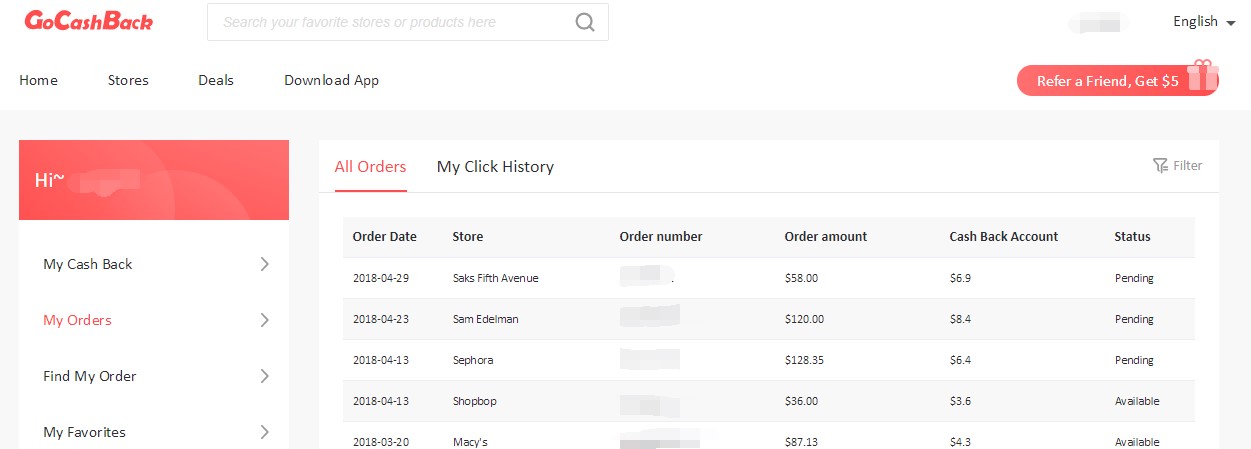The width and height of the screenshot is (1251, 449).
Task: Click Pending status of Saks Fifth Avenue order
Action: coord(1134,278)
